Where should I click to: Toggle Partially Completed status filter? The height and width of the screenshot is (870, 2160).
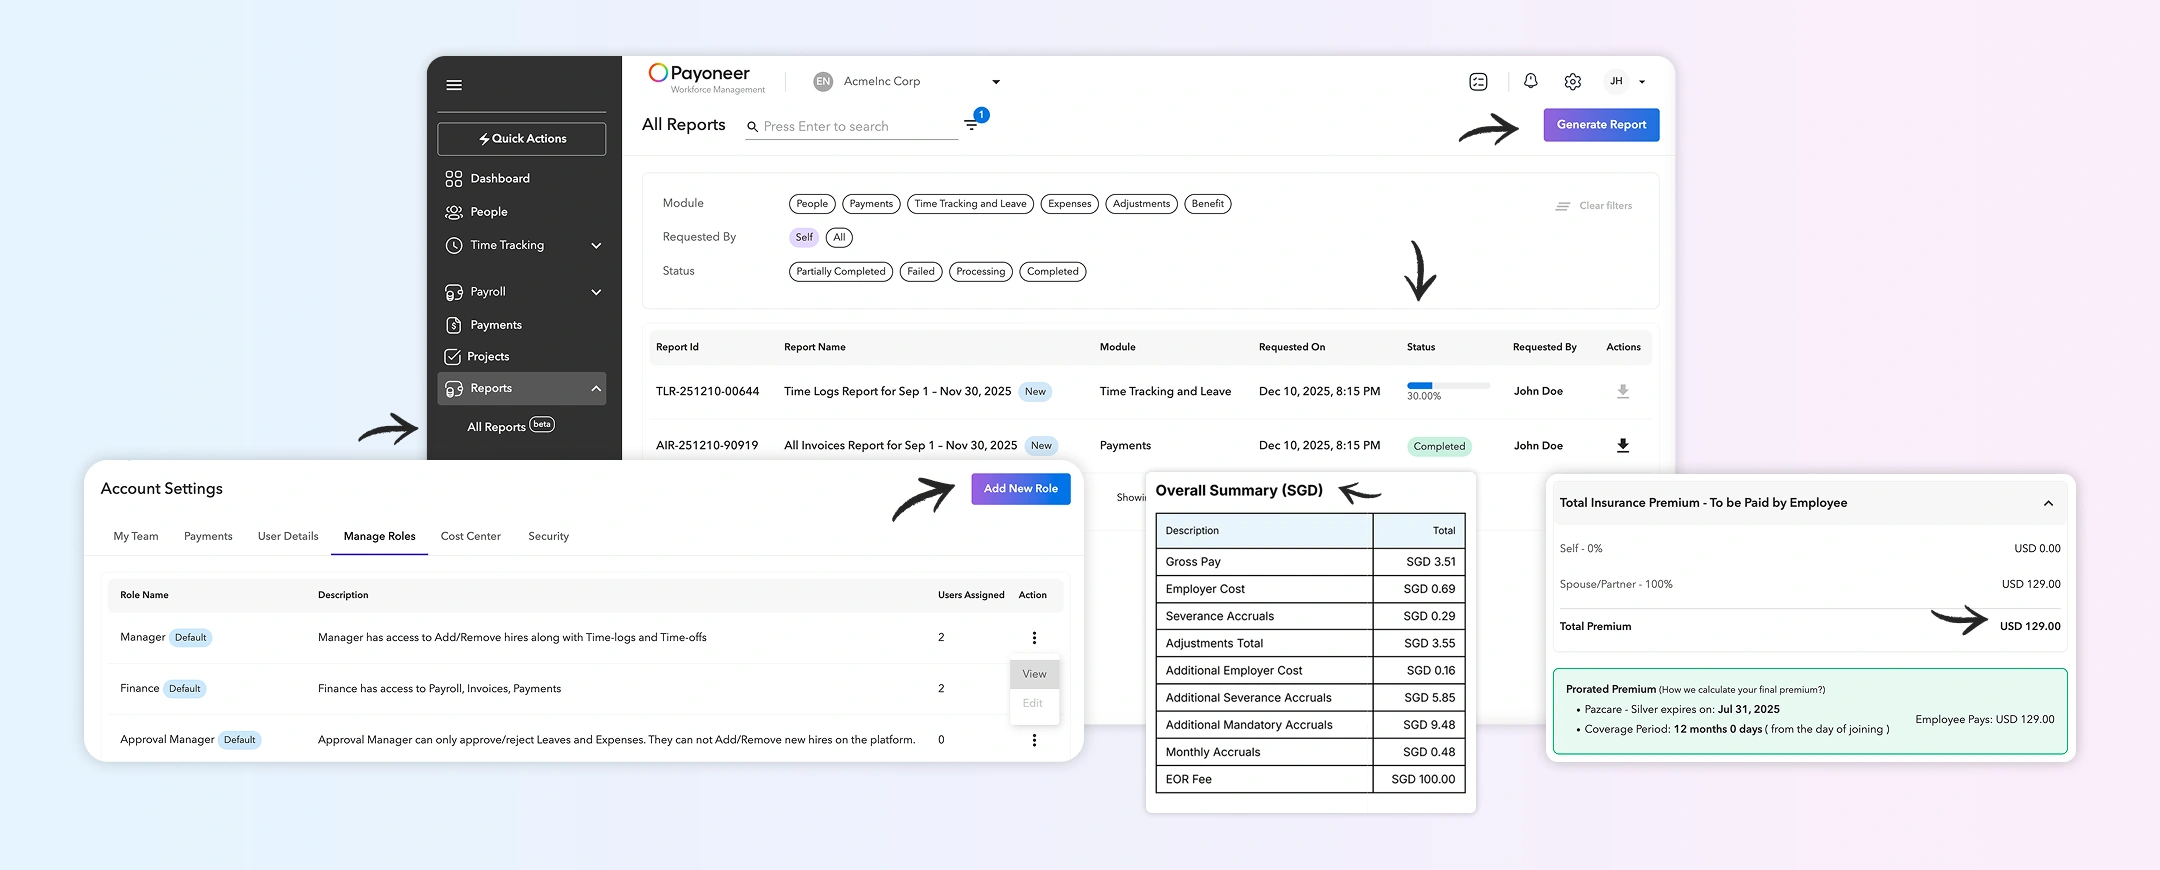841,272
